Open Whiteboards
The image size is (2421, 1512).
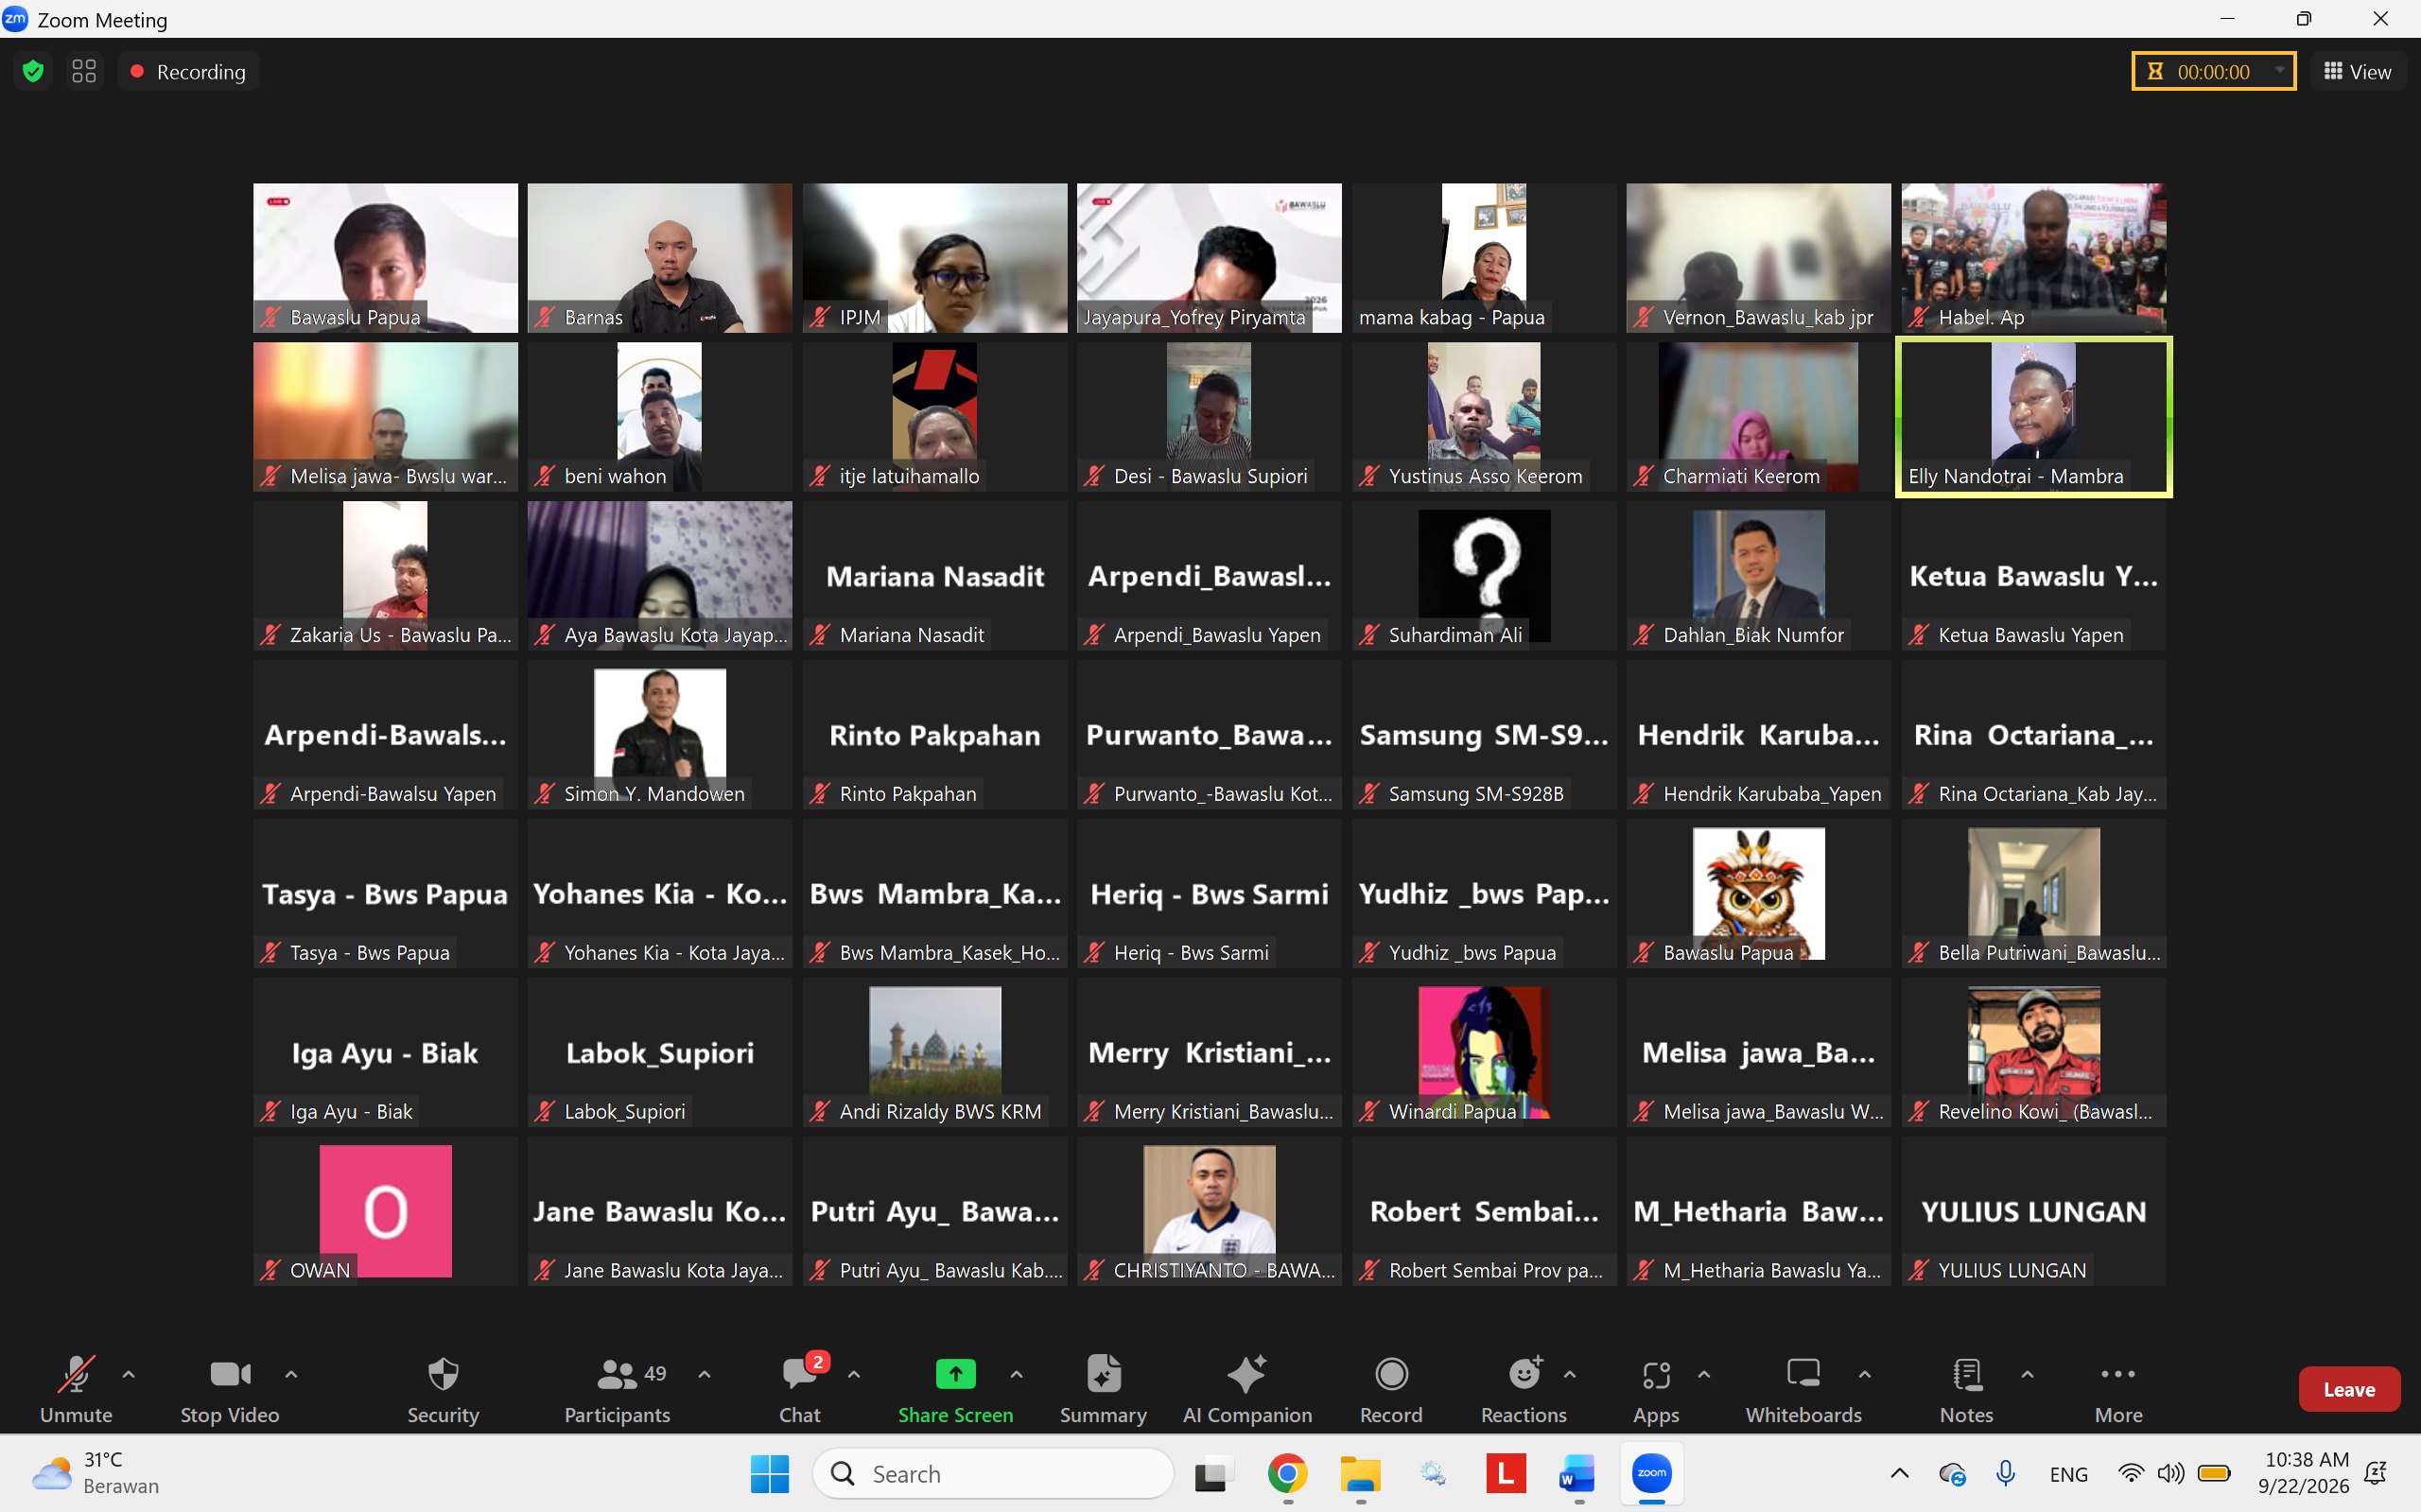[x=1803, y=1389]
